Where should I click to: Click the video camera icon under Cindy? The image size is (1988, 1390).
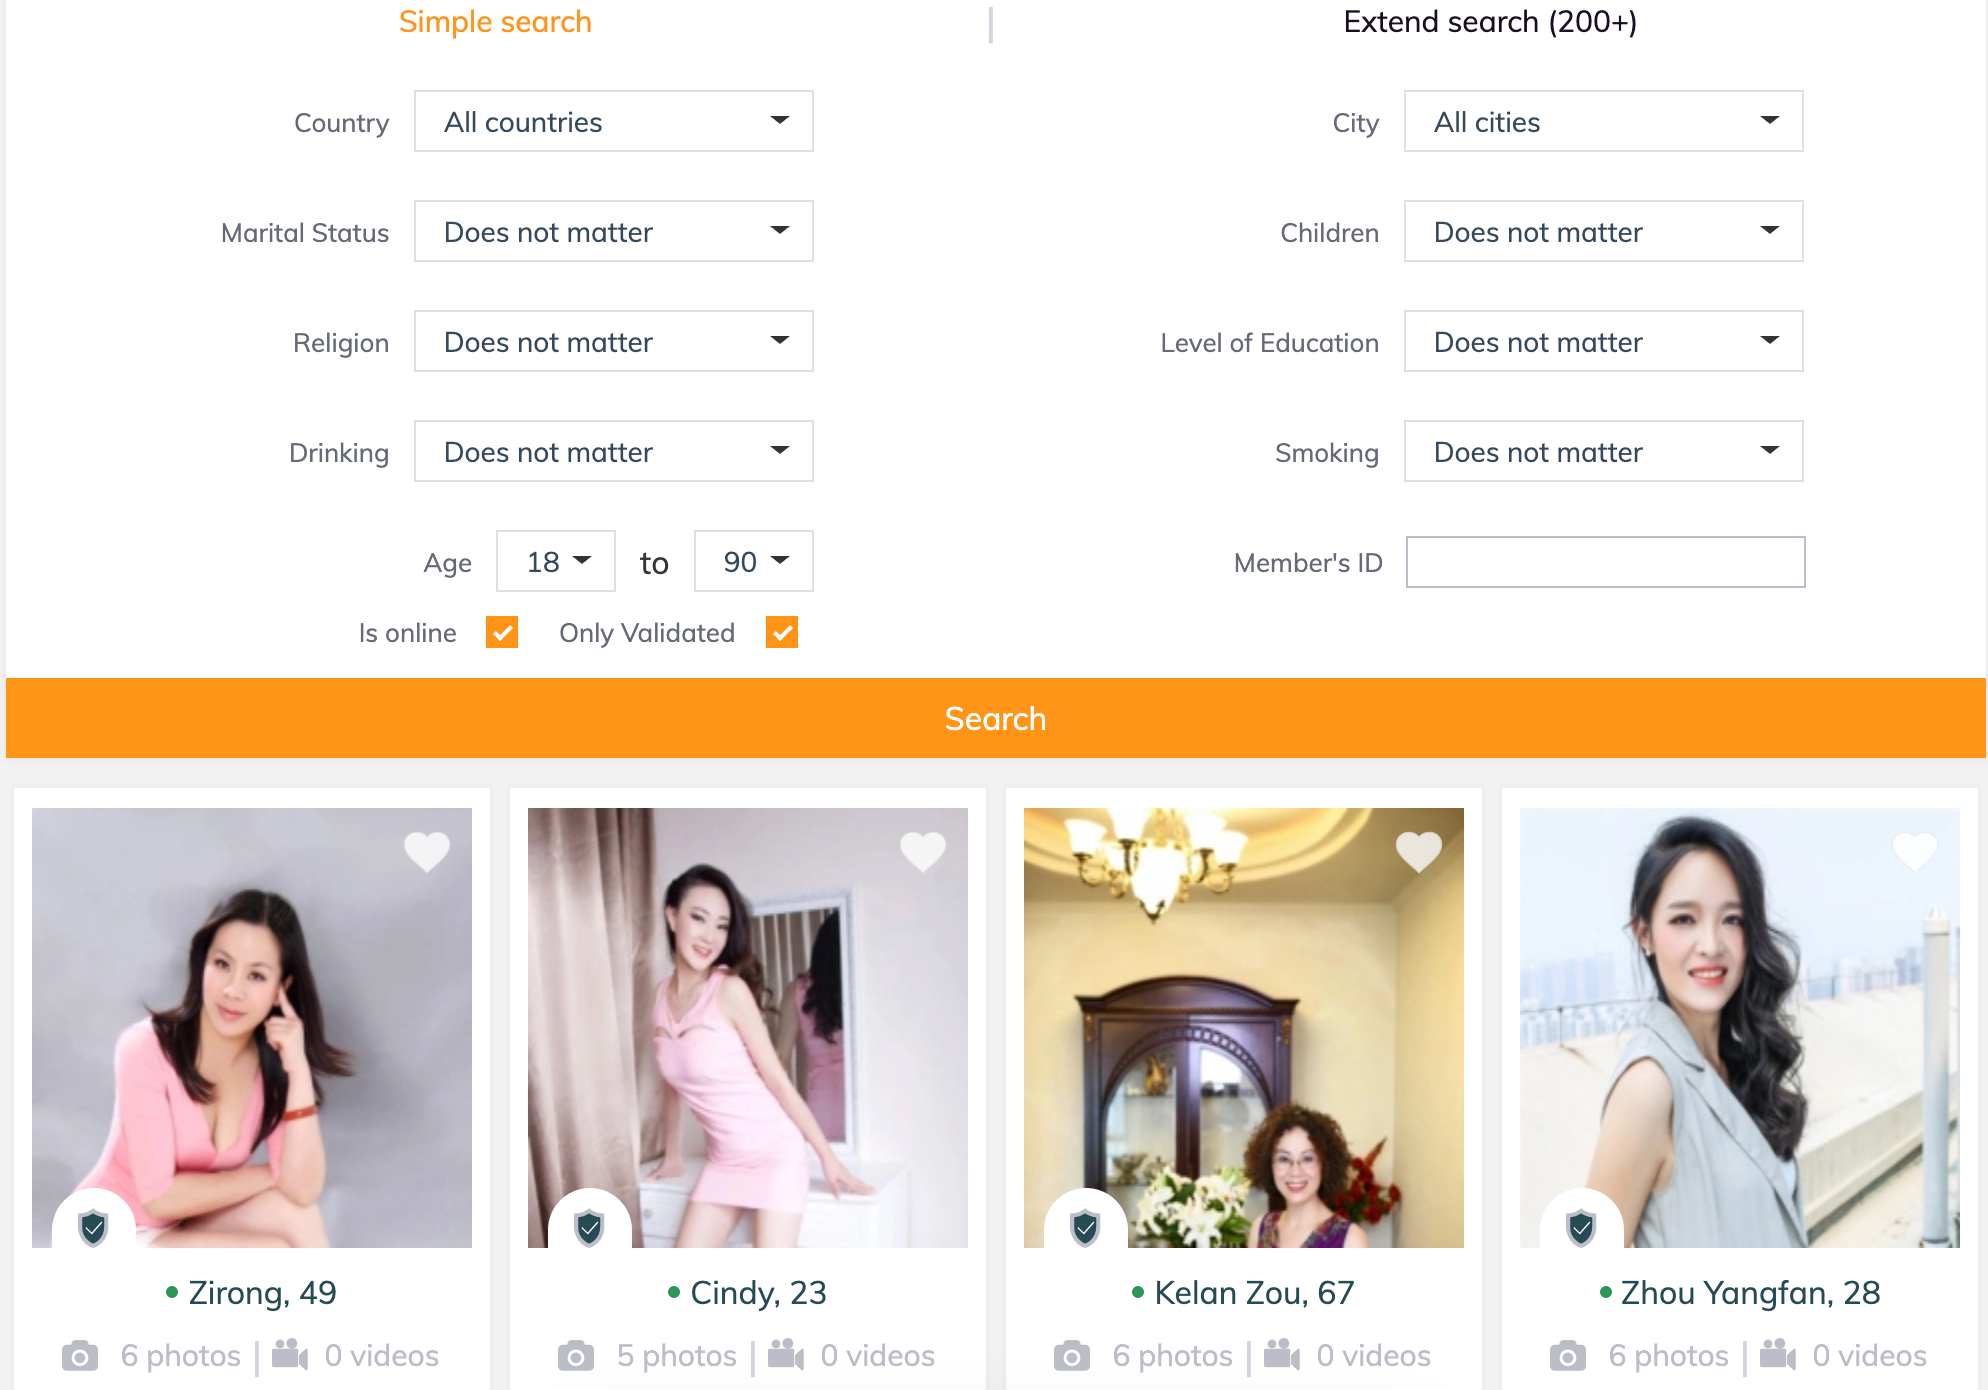click(x=786, y=1355)
